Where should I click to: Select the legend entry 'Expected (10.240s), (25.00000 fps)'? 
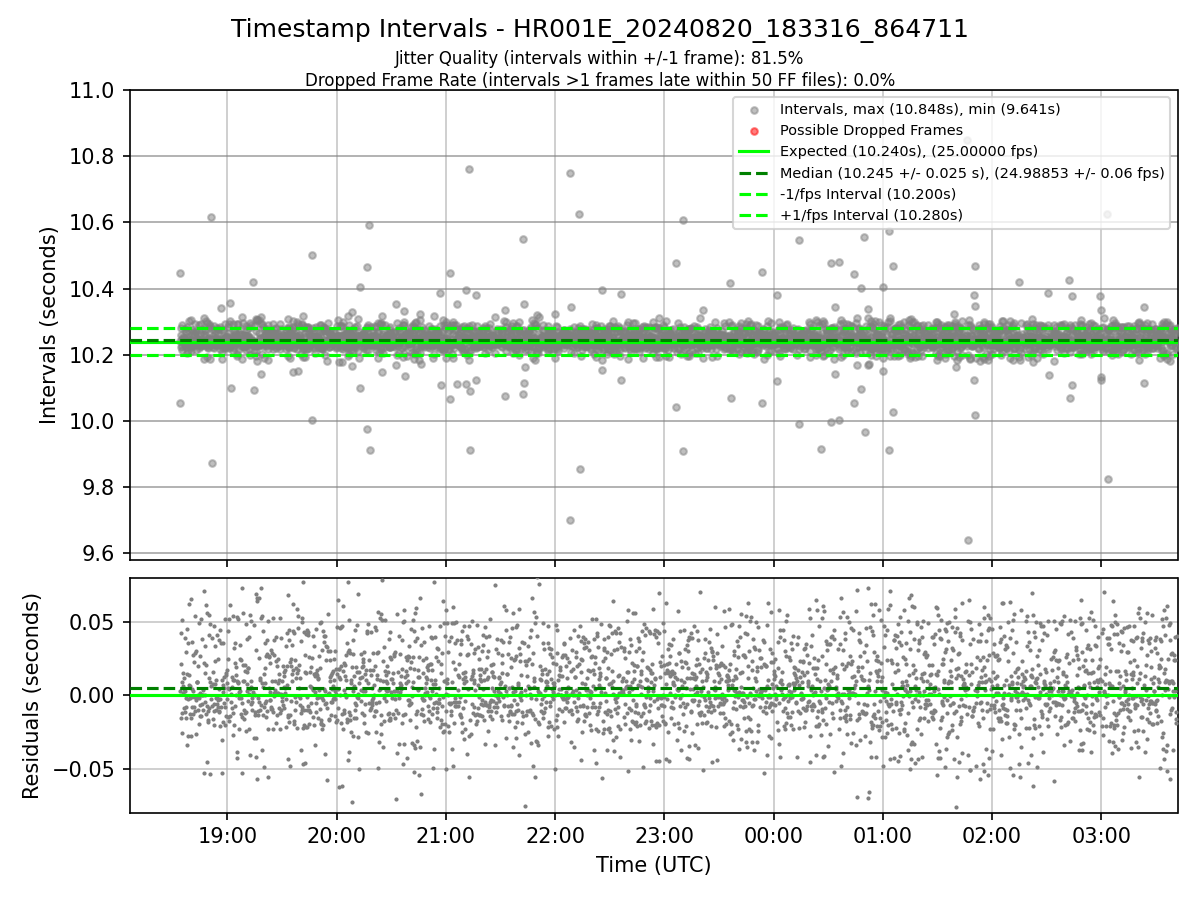909,151
